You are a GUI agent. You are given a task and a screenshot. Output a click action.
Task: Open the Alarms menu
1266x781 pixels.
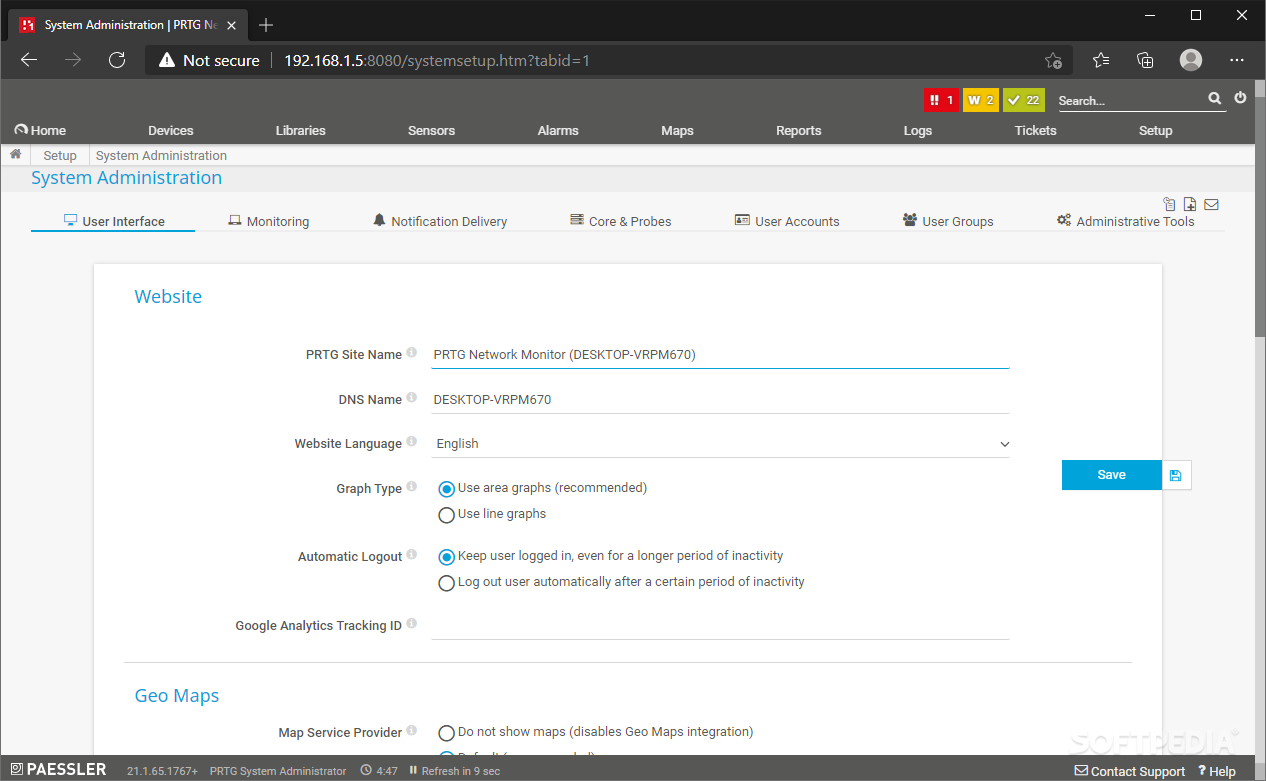coord(558,130)
